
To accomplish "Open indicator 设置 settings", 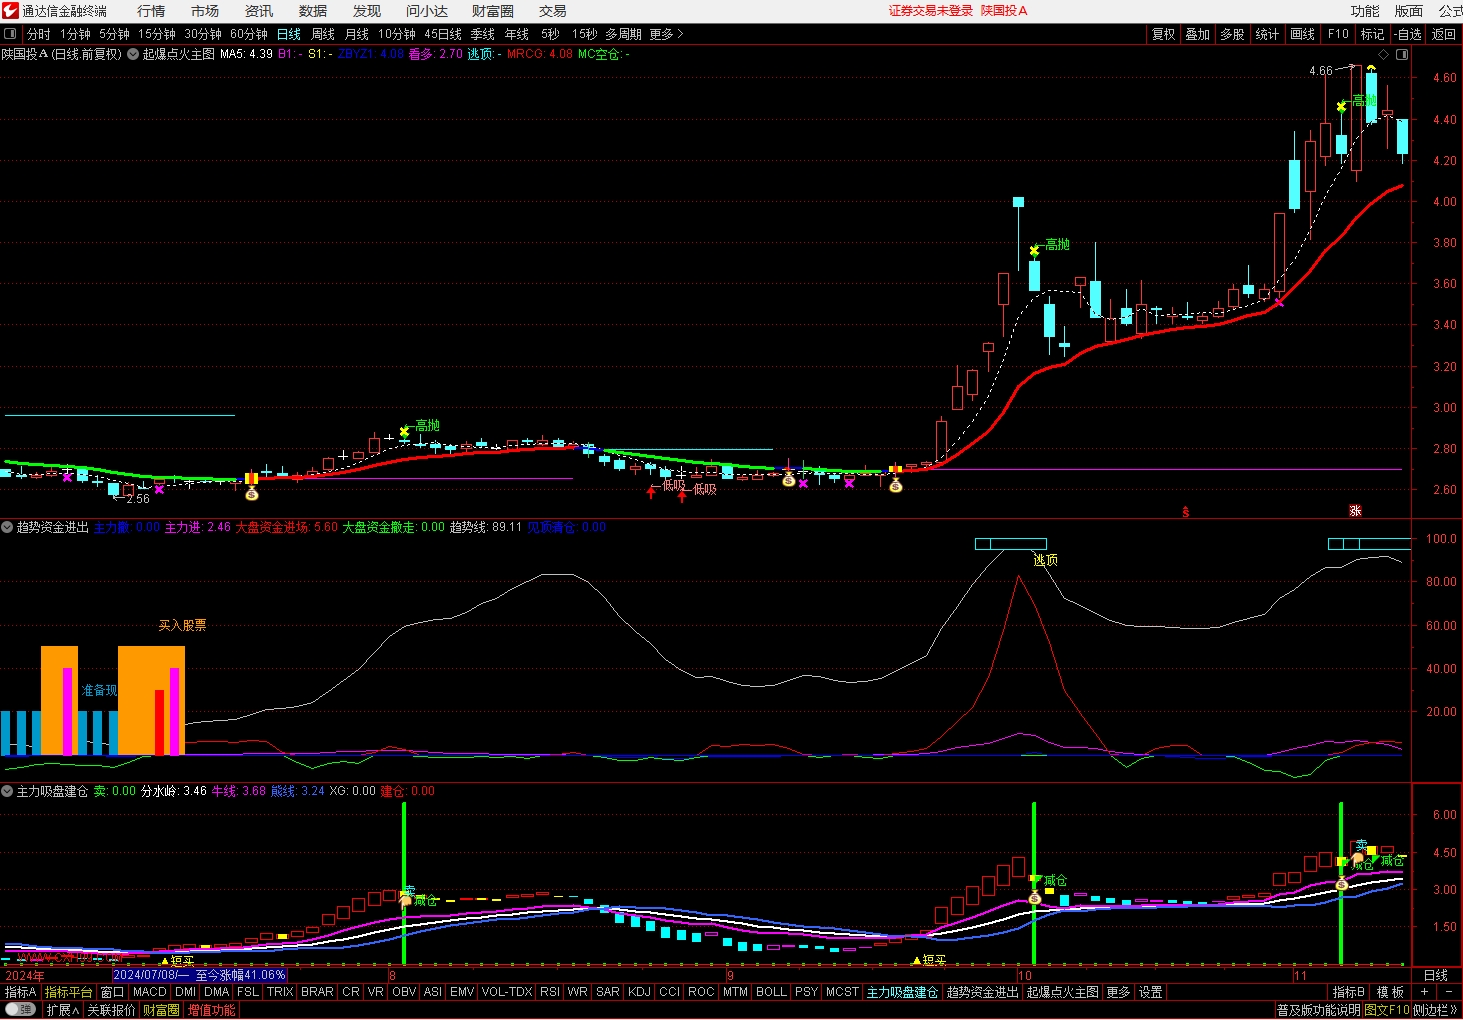I will click(1151, 992).
